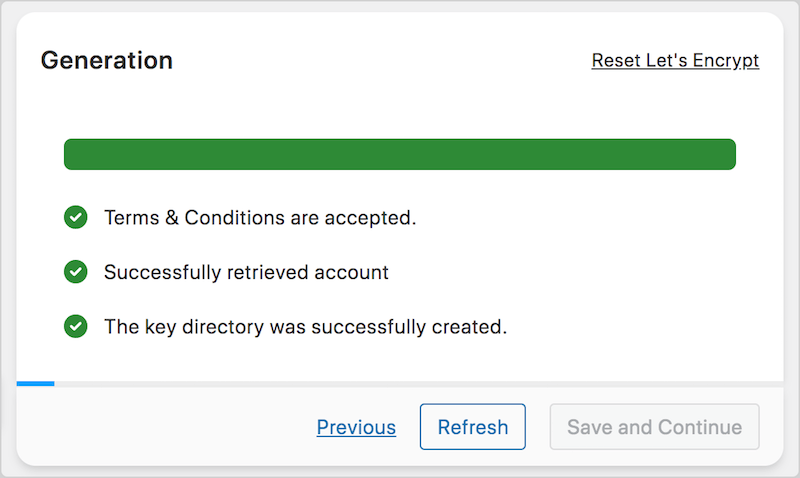Viewport: 800px width, 478px height.
Task: Click the word accepted in first status line
Action: click(370, 218)
